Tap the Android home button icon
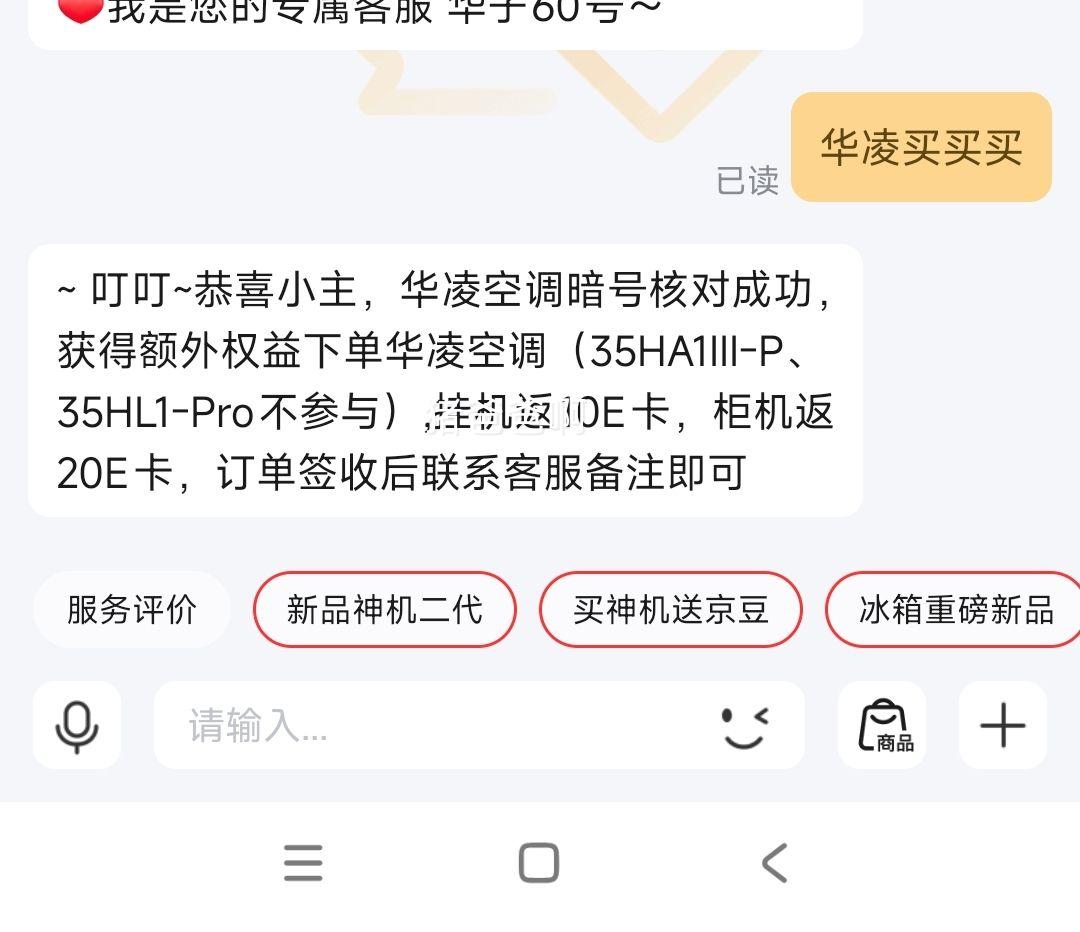 [539, 862]
